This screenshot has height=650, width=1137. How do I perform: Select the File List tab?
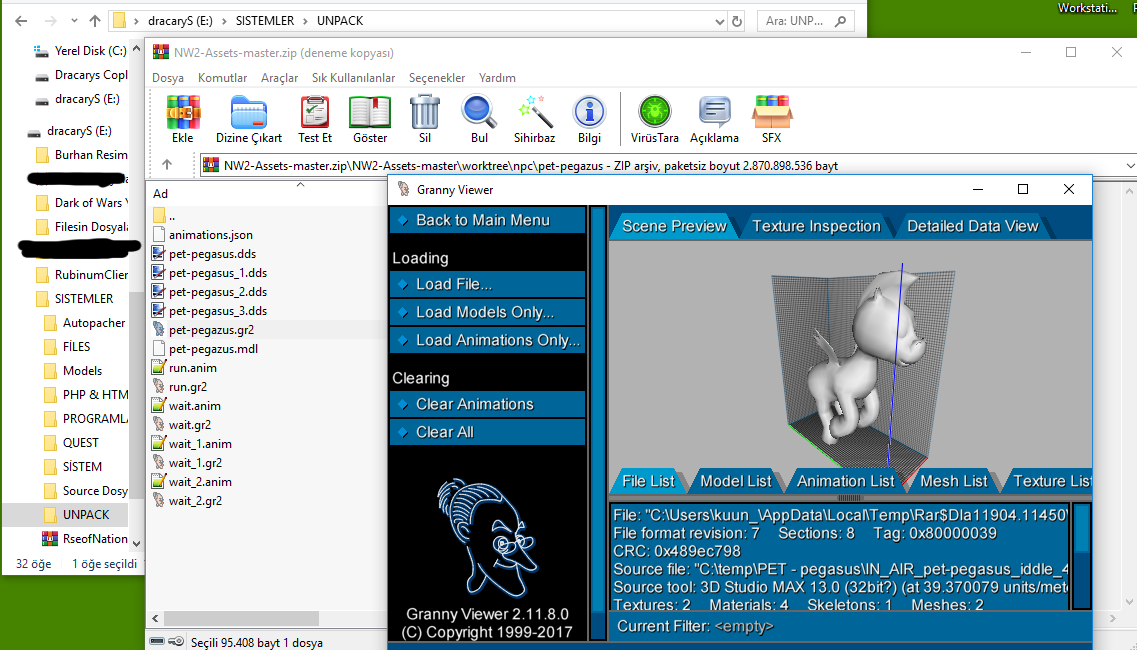648,481
